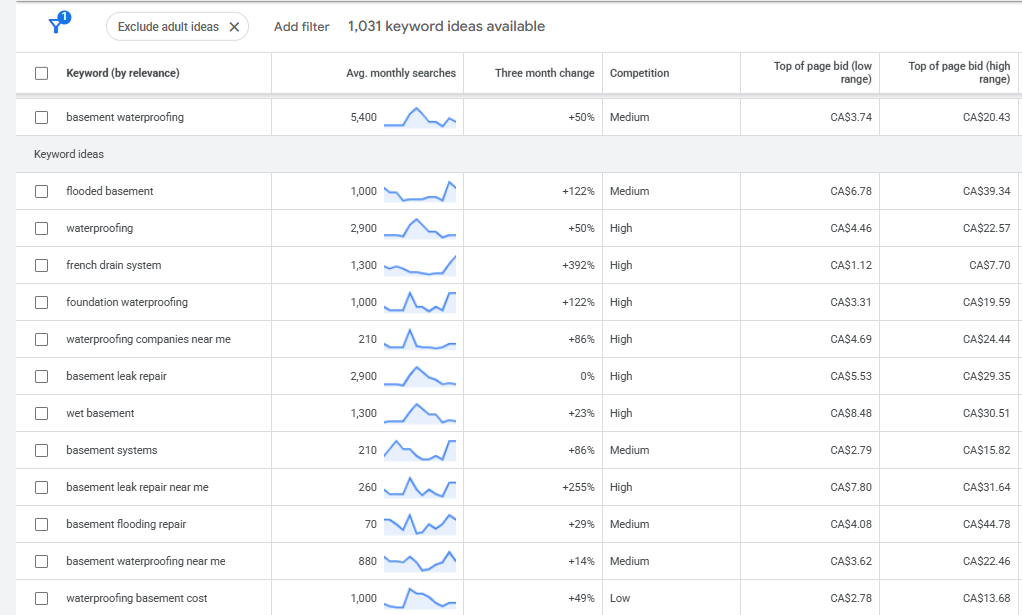Screen dimensions: 1022x615
Task: Click Add filter
Action: (x=301, y=27)
